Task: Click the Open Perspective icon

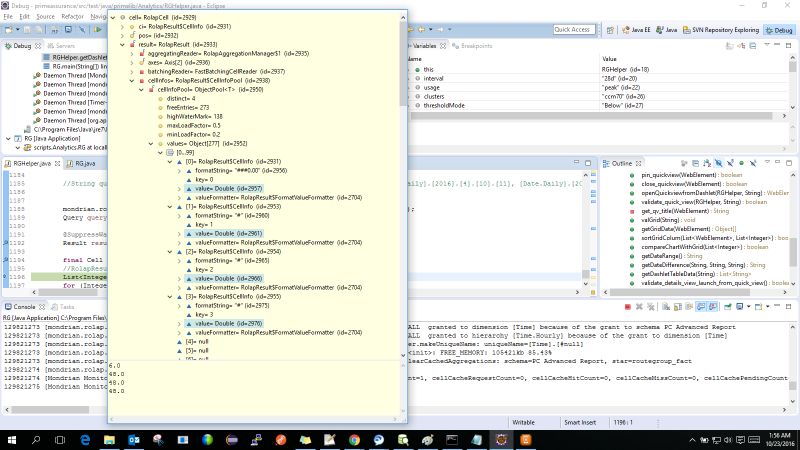Action: 610,30
